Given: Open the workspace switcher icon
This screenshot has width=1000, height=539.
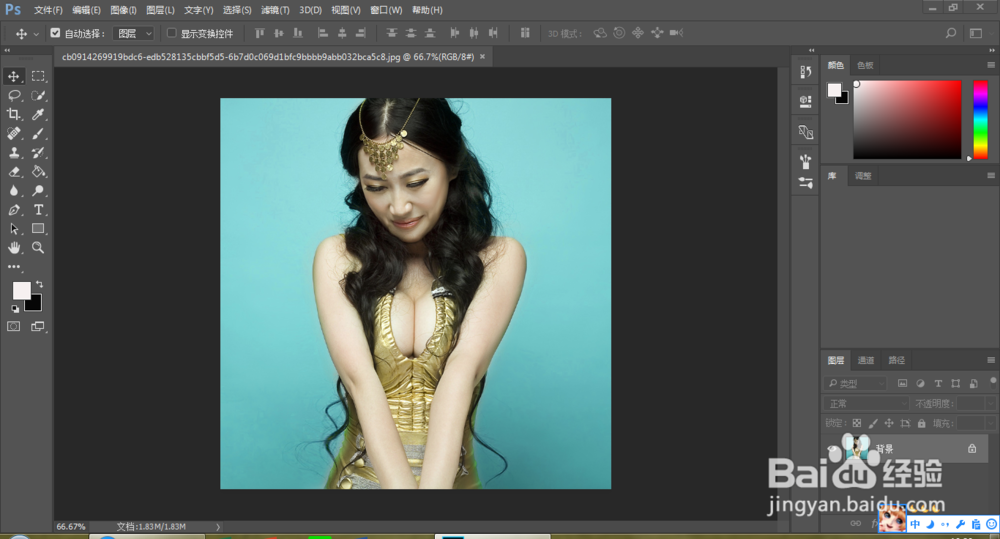Looking at the screenshot, I should pos(976,33).
